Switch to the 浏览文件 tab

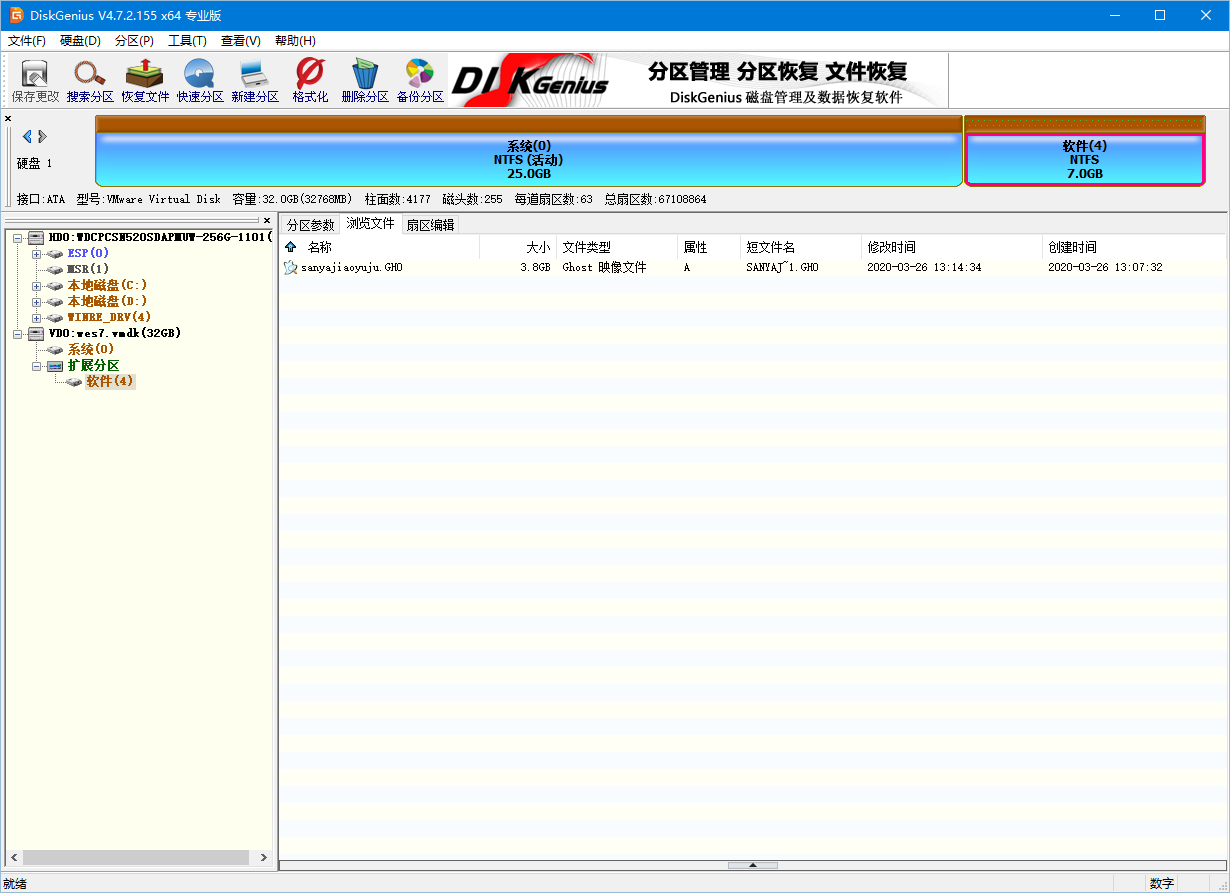coord(371,223)
